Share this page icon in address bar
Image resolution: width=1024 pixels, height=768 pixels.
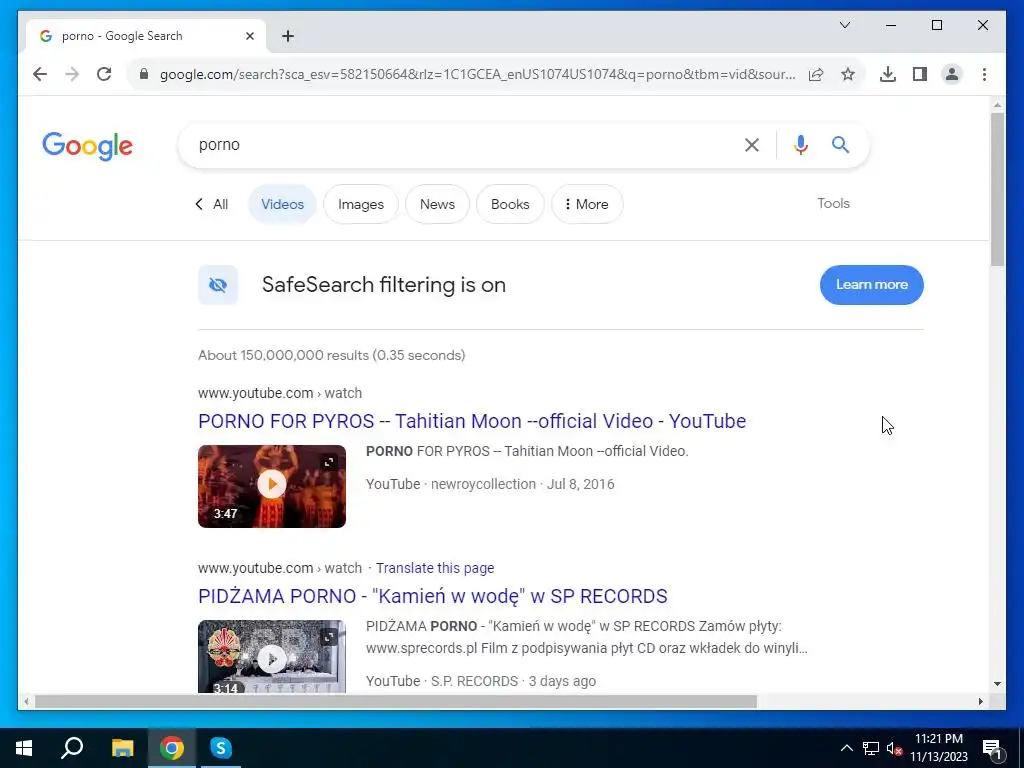click(x=816, y=74)
